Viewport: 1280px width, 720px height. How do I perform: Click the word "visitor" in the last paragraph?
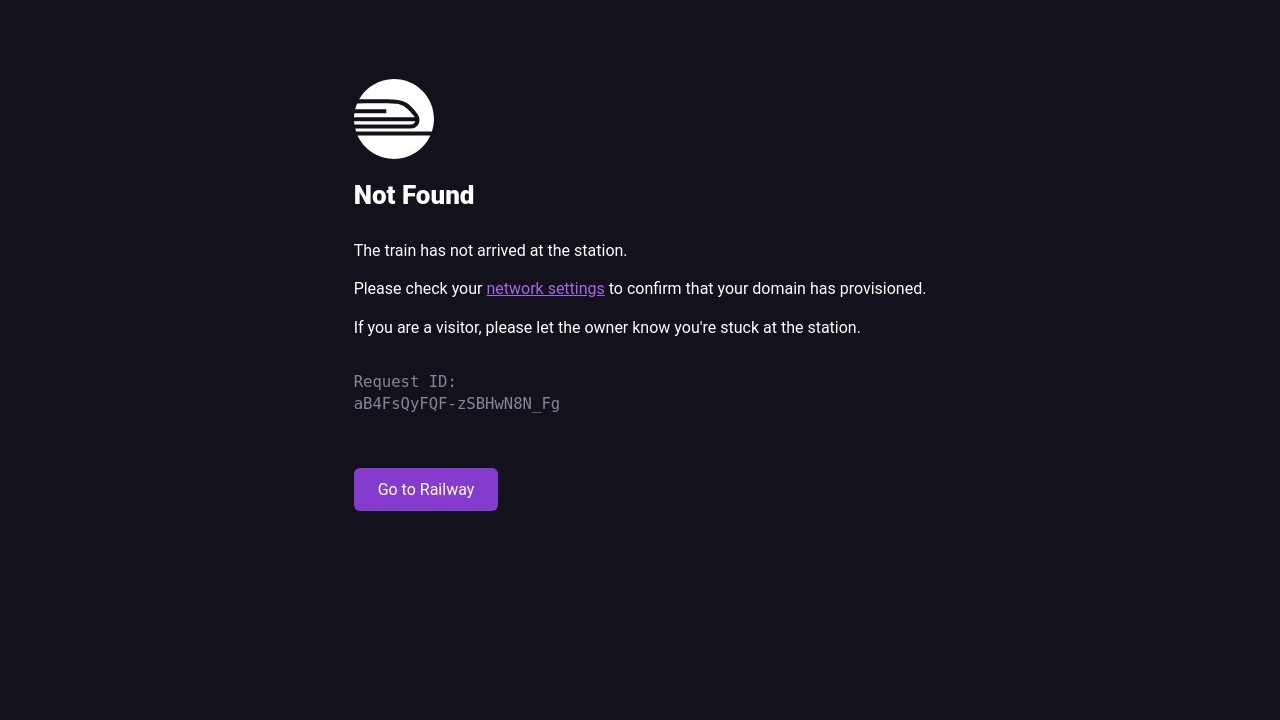click(457, 328)
